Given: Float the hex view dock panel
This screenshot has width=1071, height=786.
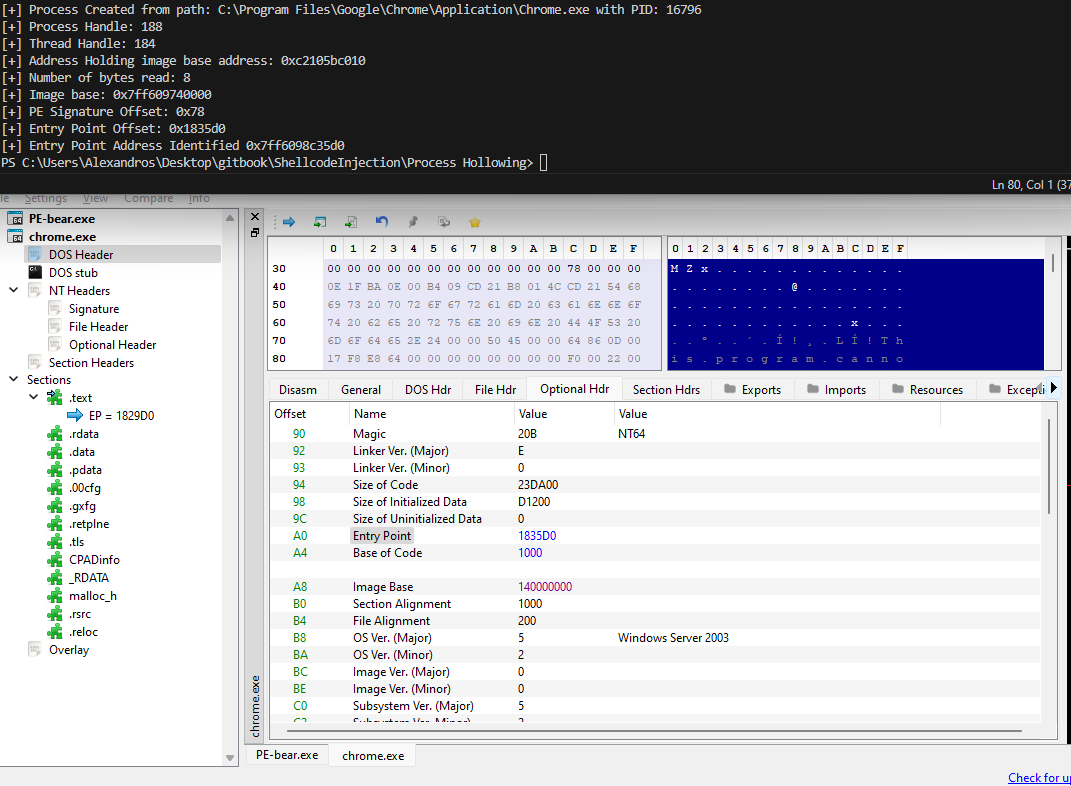Looking at the screenshot, I should pos(255,233).
